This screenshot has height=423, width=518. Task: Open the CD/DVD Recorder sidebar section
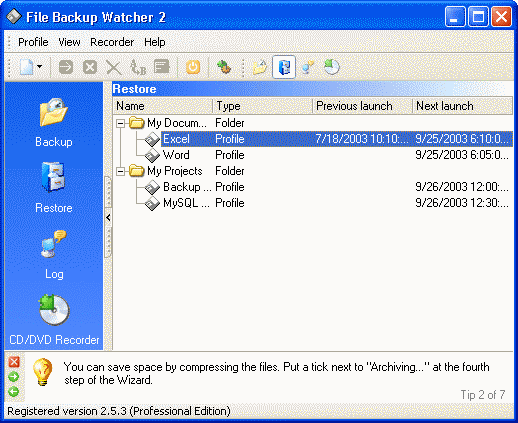pos(54,319)
